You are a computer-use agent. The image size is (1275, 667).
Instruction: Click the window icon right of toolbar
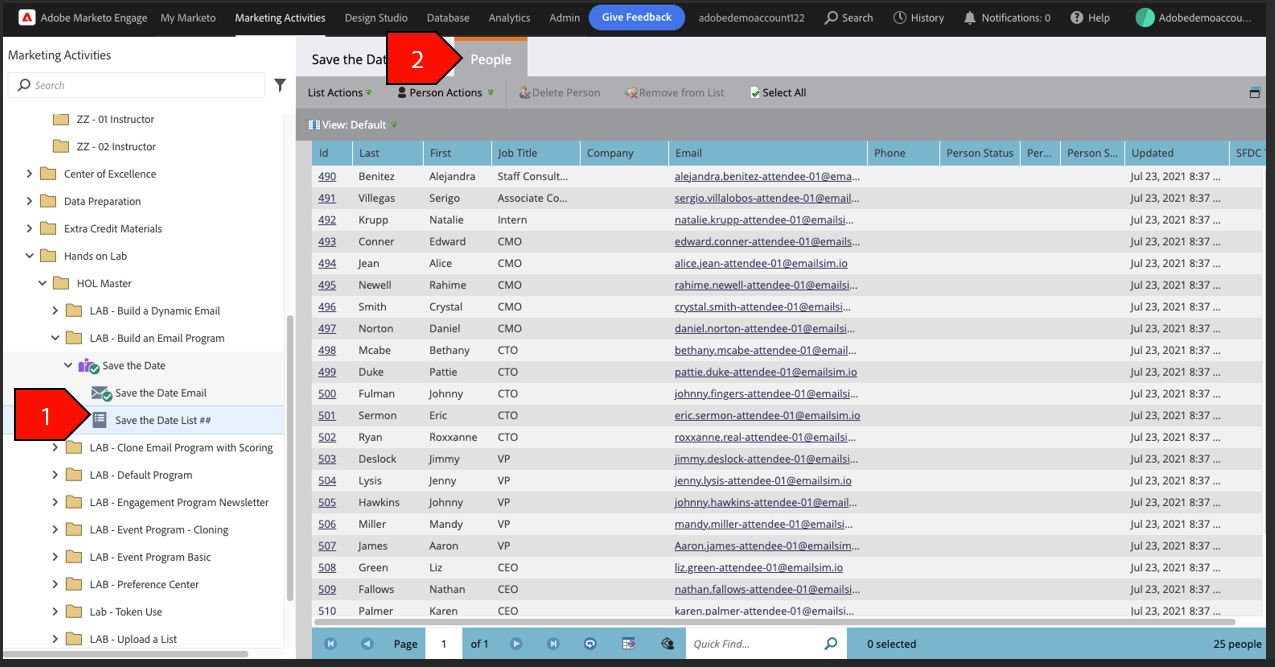tap(1255, 93)
